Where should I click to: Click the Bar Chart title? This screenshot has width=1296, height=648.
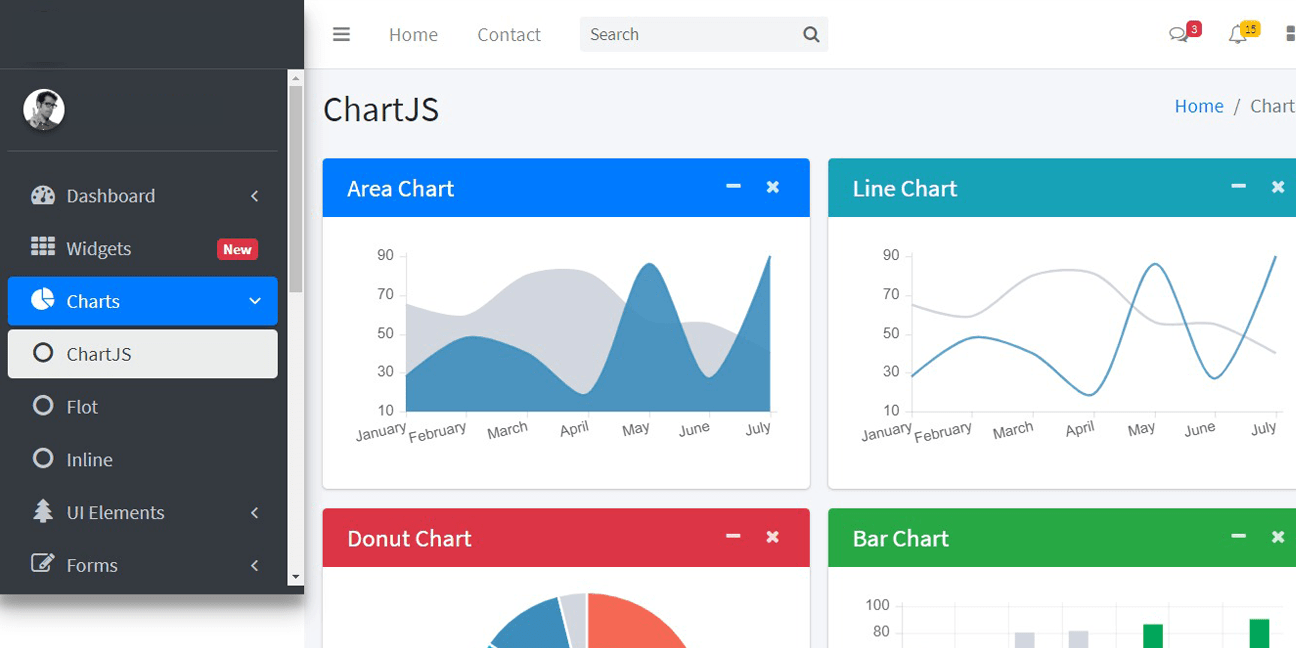point(900,539)
